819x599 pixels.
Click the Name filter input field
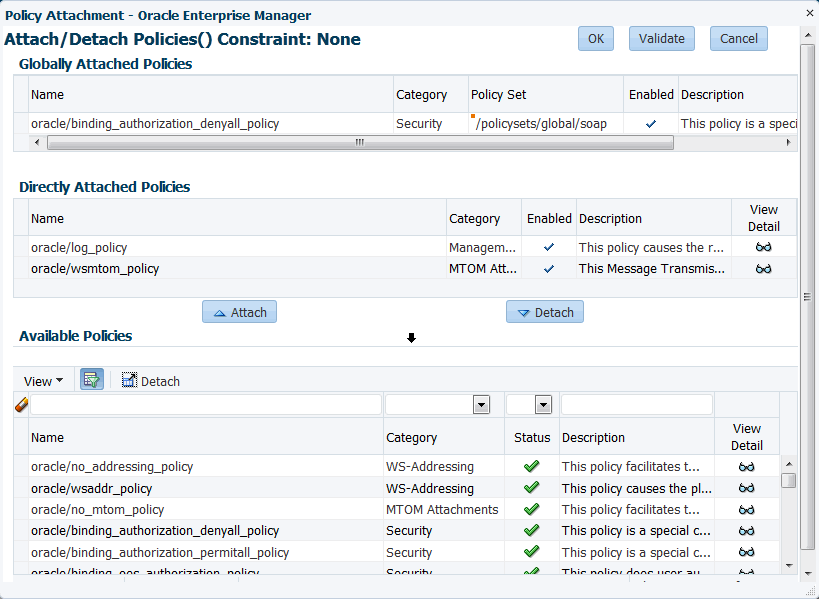[x=206, y=405]
